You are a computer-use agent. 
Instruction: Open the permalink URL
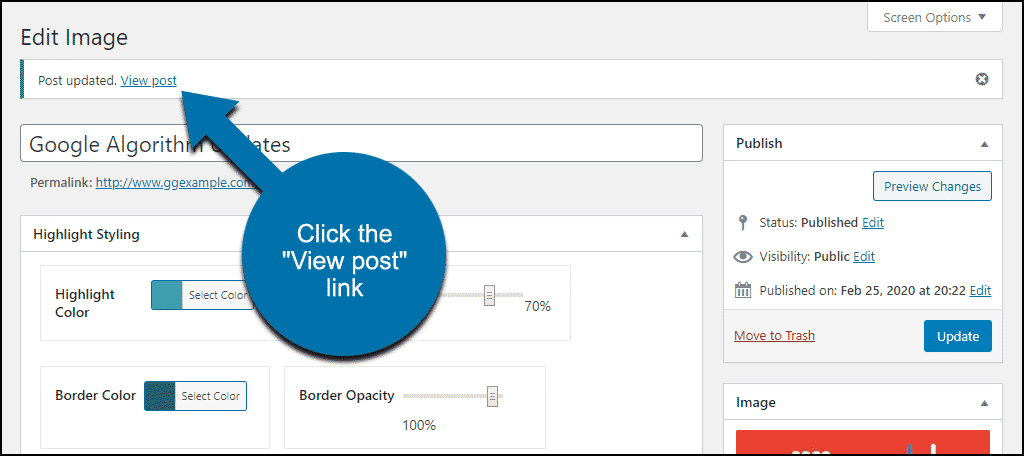click(x=174, y=183)
